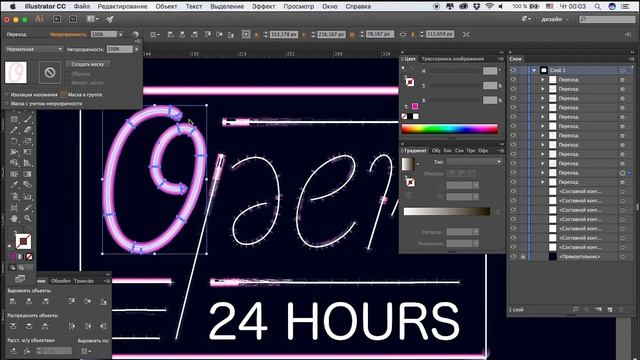Viewport: 640px width, 360px height.
Task: Click the Change Screen Mode icon
Action: [x=20, y=279]
